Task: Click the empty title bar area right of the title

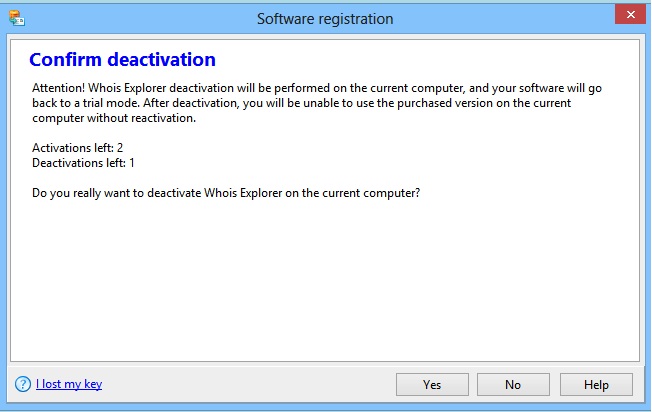Action: click(500, 18)
